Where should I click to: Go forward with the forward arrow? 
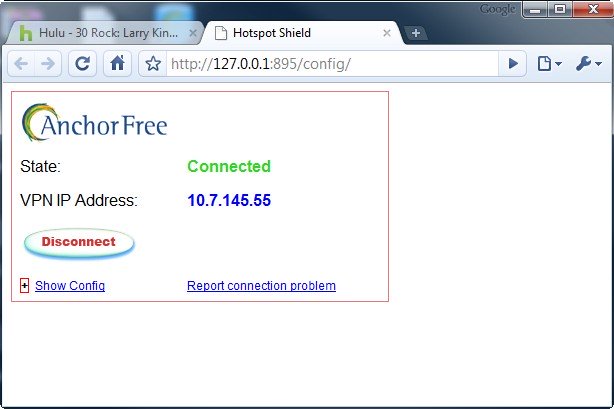[x=48, y=63]
